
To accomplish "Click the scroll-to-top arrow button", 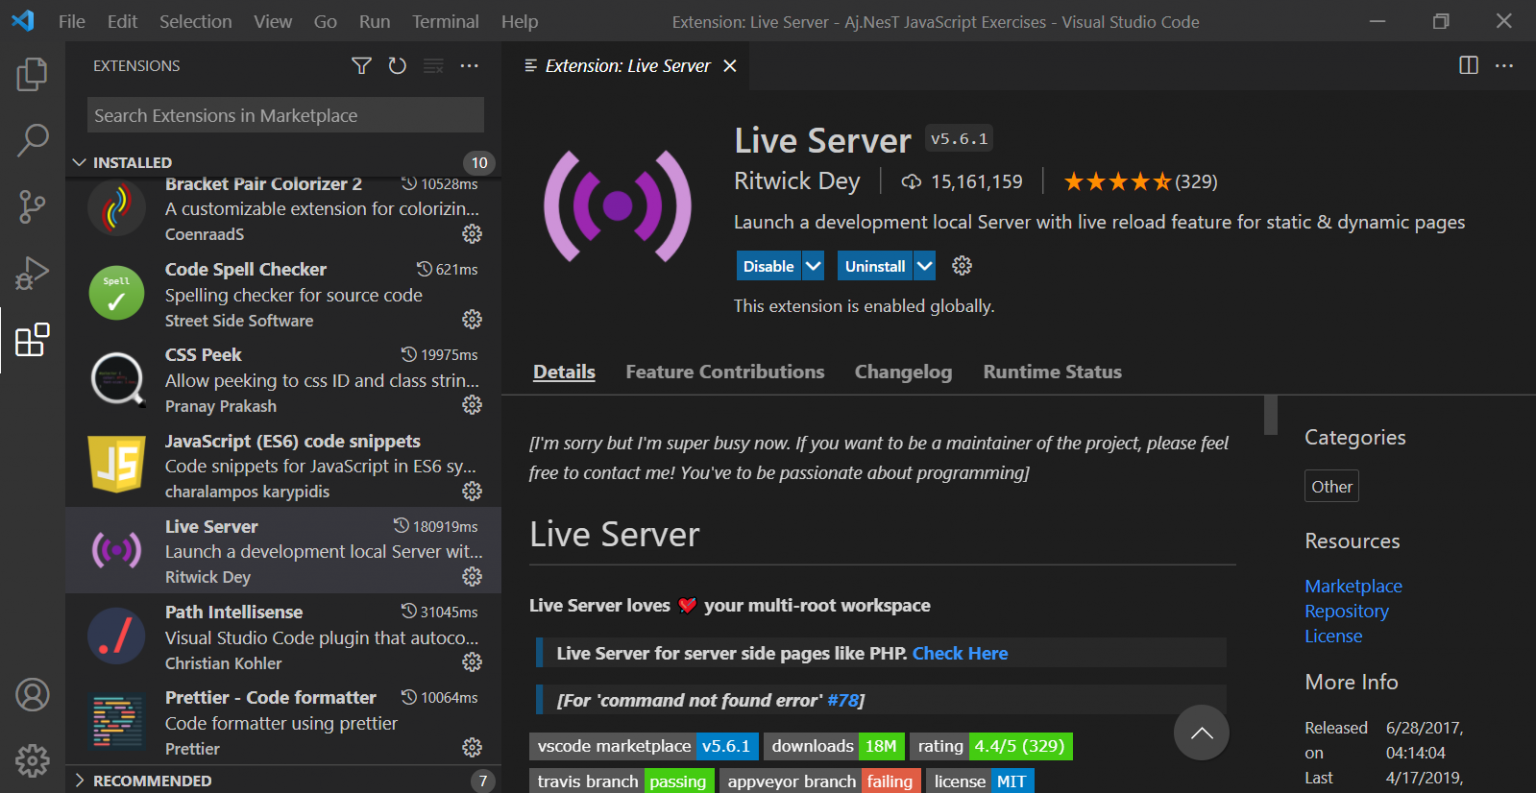I will pyautogui.click(x=1201, y=733).
